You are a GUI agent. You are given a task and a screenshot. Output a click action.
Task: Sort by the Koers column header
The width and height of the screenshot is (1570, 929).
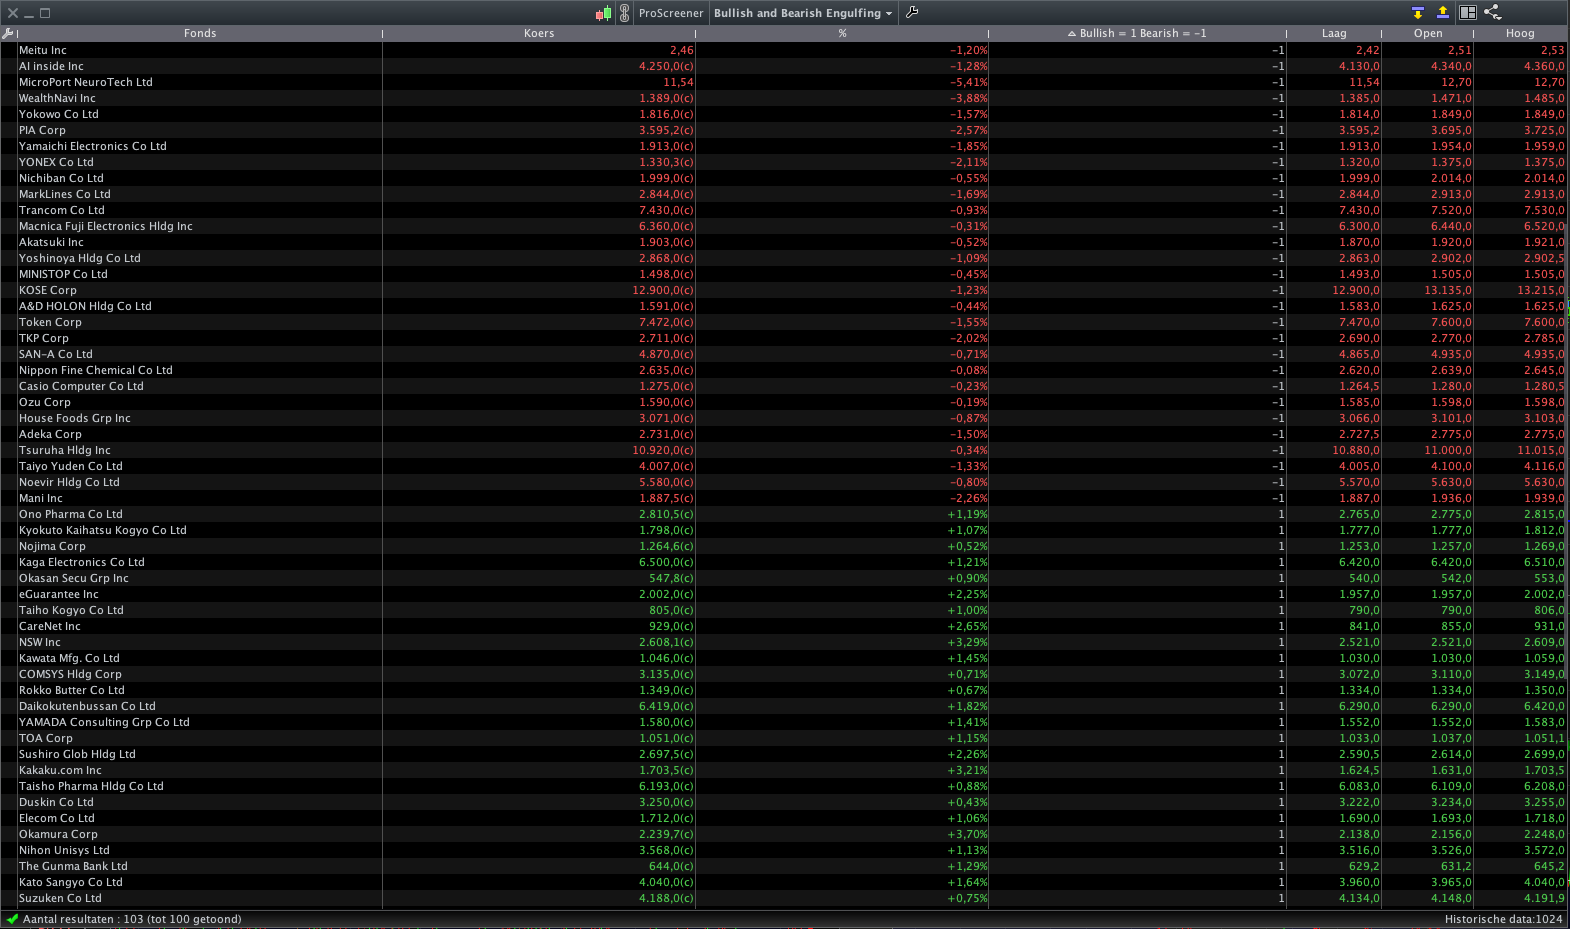tap(539, 33)
